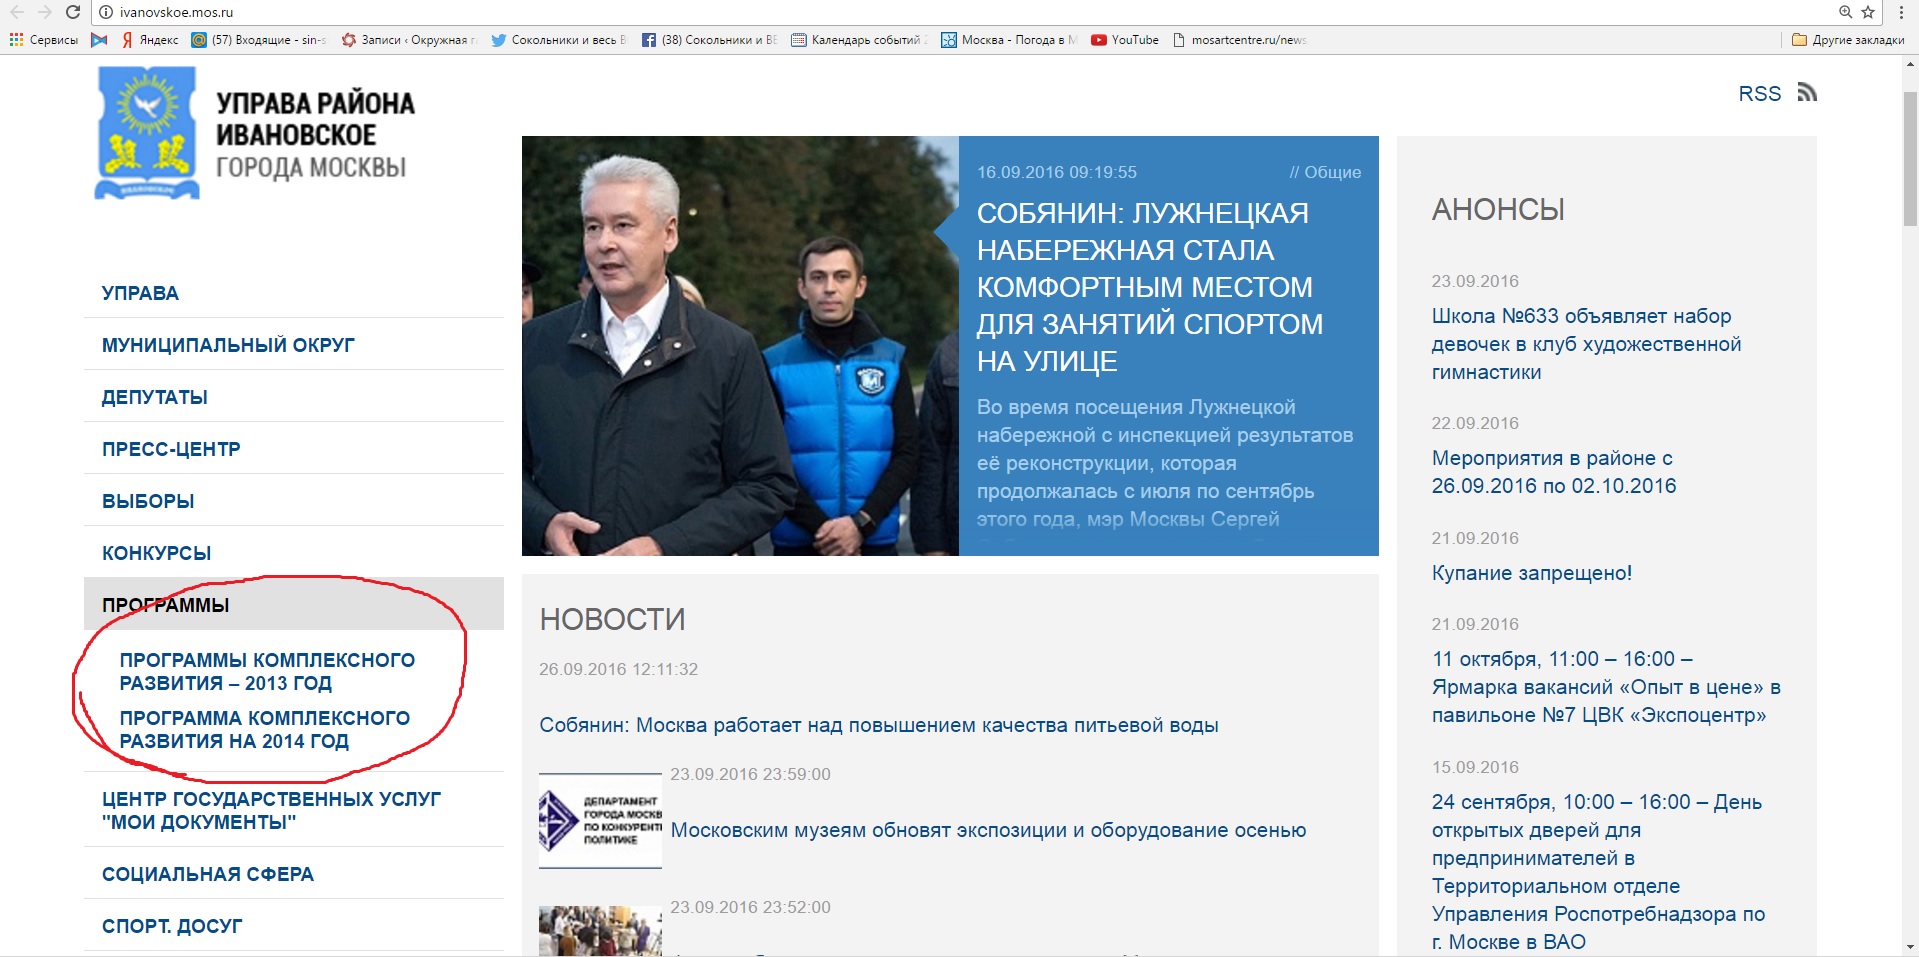Screen dimensions: 1919x957
Task: Open the (57) Входящие mail bookmark
Action: coord(259,40)
